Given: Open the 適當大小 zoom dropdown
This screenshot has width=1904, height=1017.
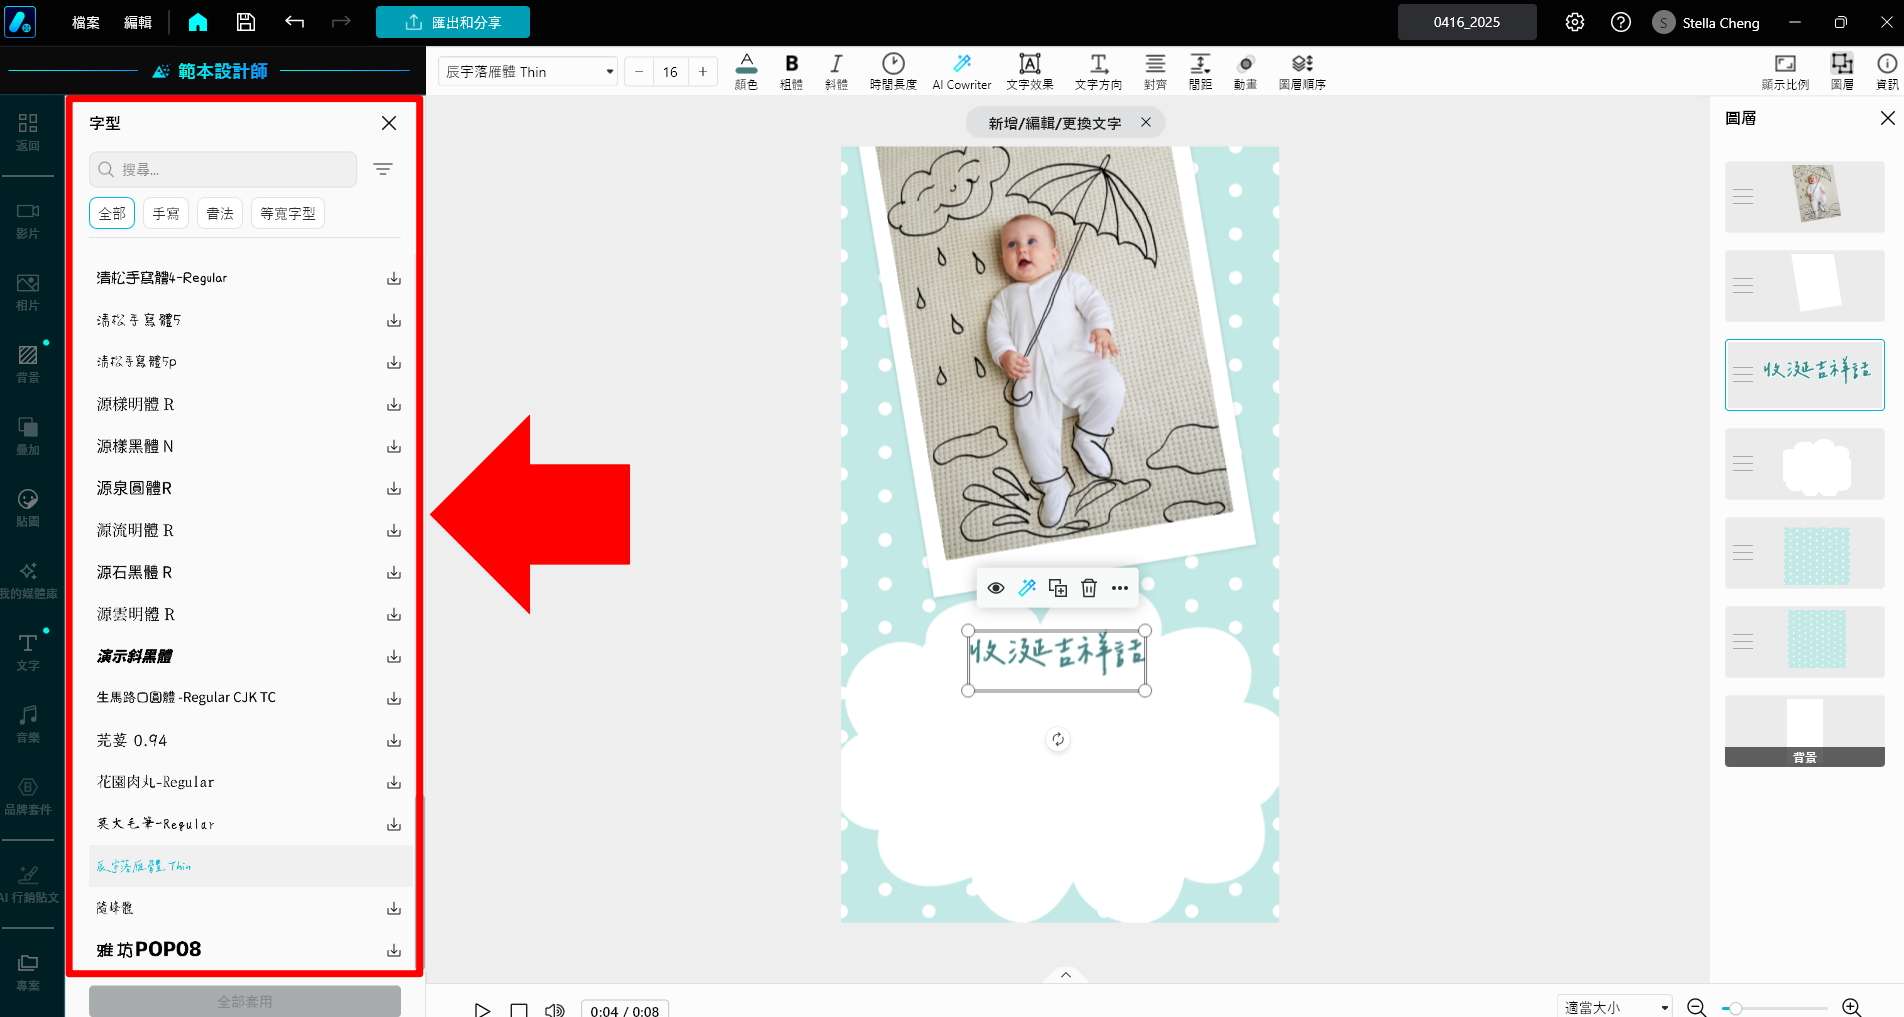Looking at the screenshot, I should click(1615, 1007).
